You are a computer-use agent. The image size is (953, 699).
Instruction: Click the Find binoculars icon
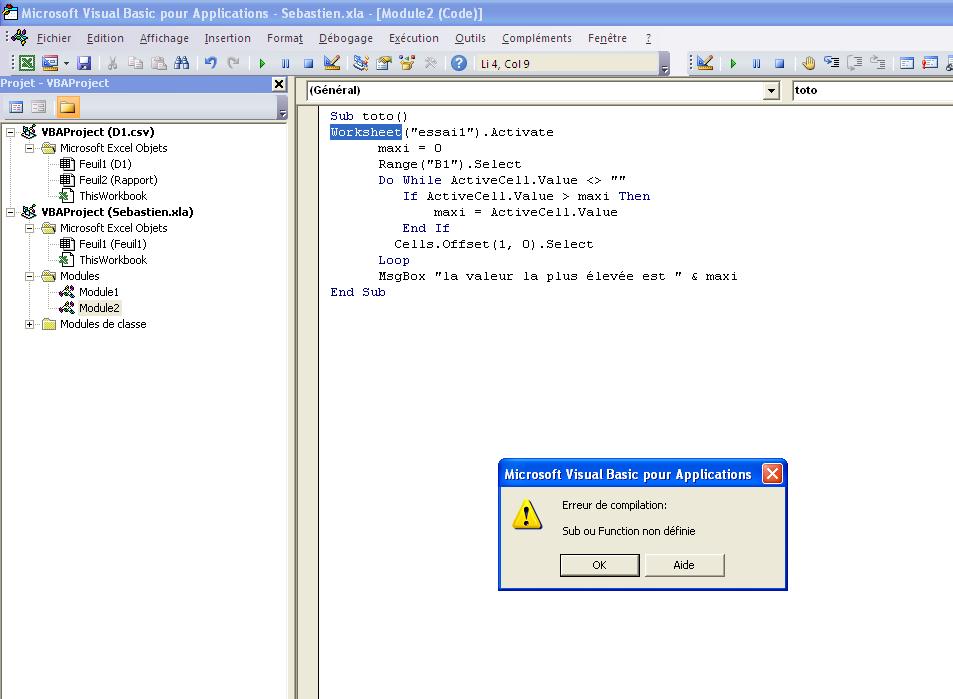point(181,63)
